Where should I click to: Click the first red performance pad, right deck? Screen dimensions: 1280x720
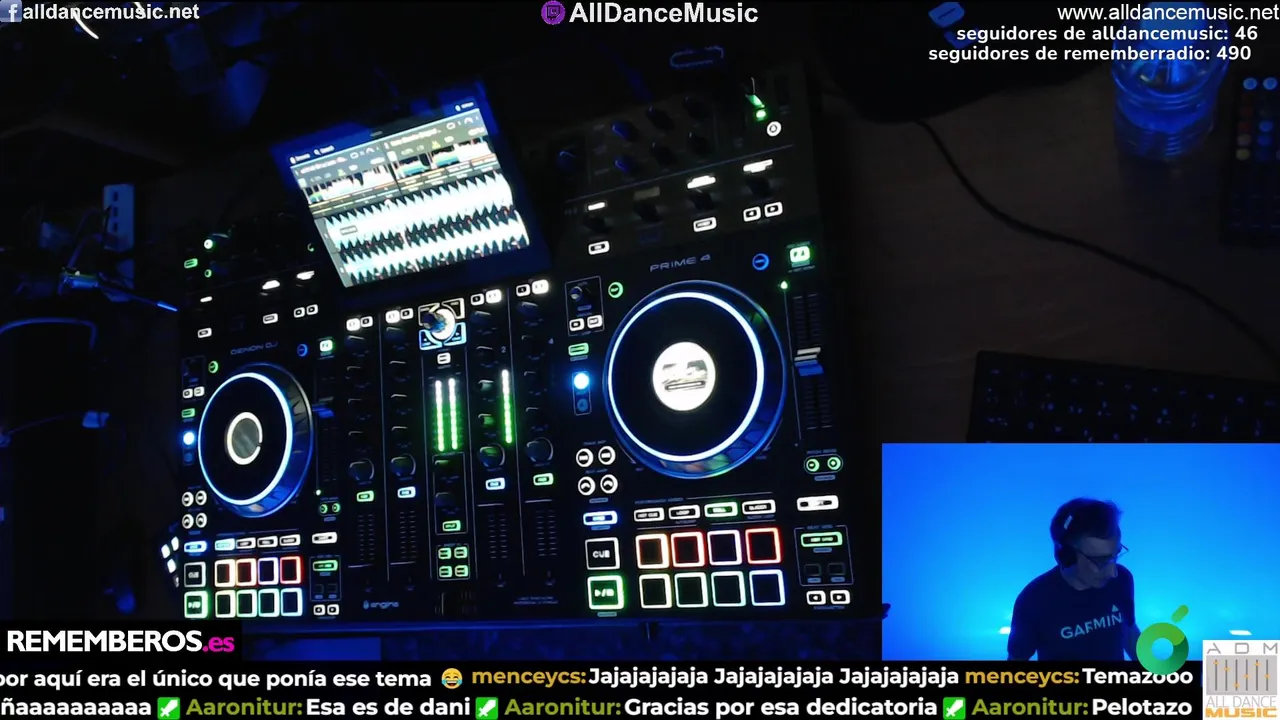(x=651, y=550)
